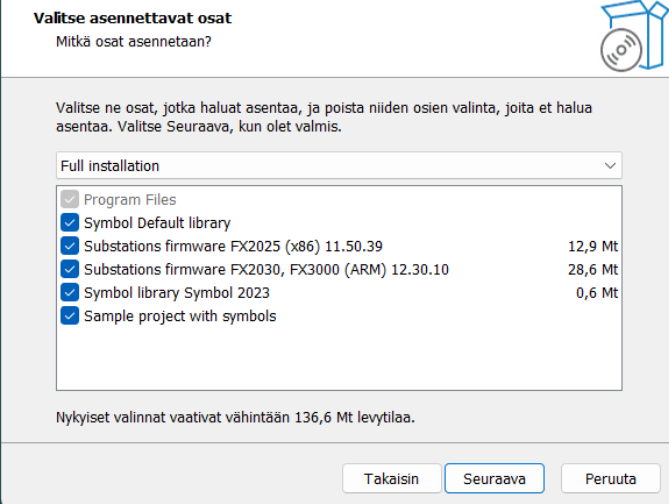The width and height of the screenshot is (669, 504).
Task: Click the 136,6 Mt disk space notice
Action: pyautogui.click(x=235, y=417)
